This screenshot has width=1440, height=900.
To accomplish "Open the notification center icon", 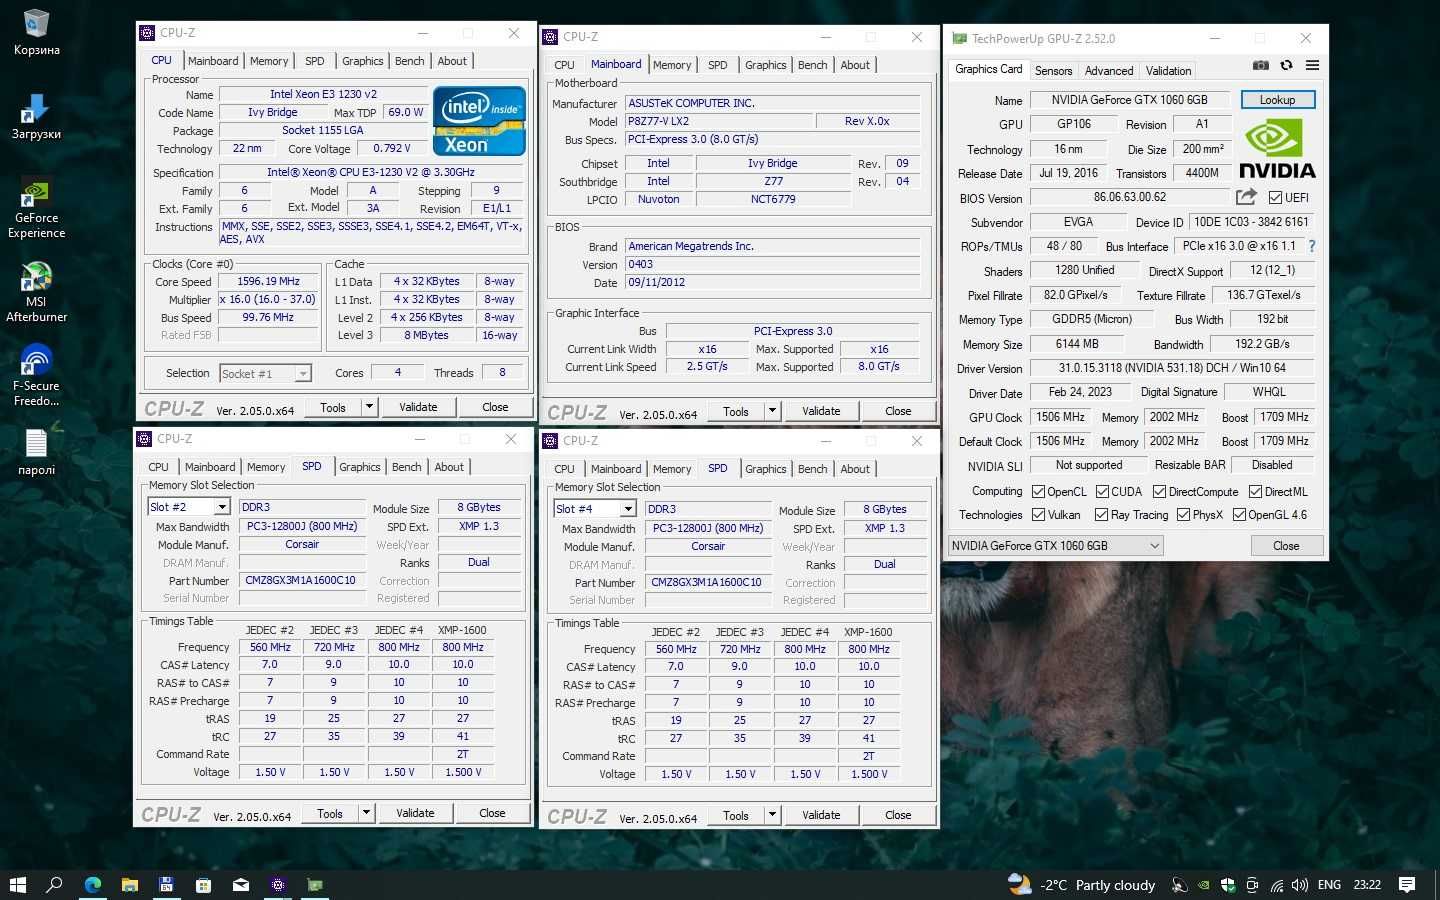I will coord(1407,885).
